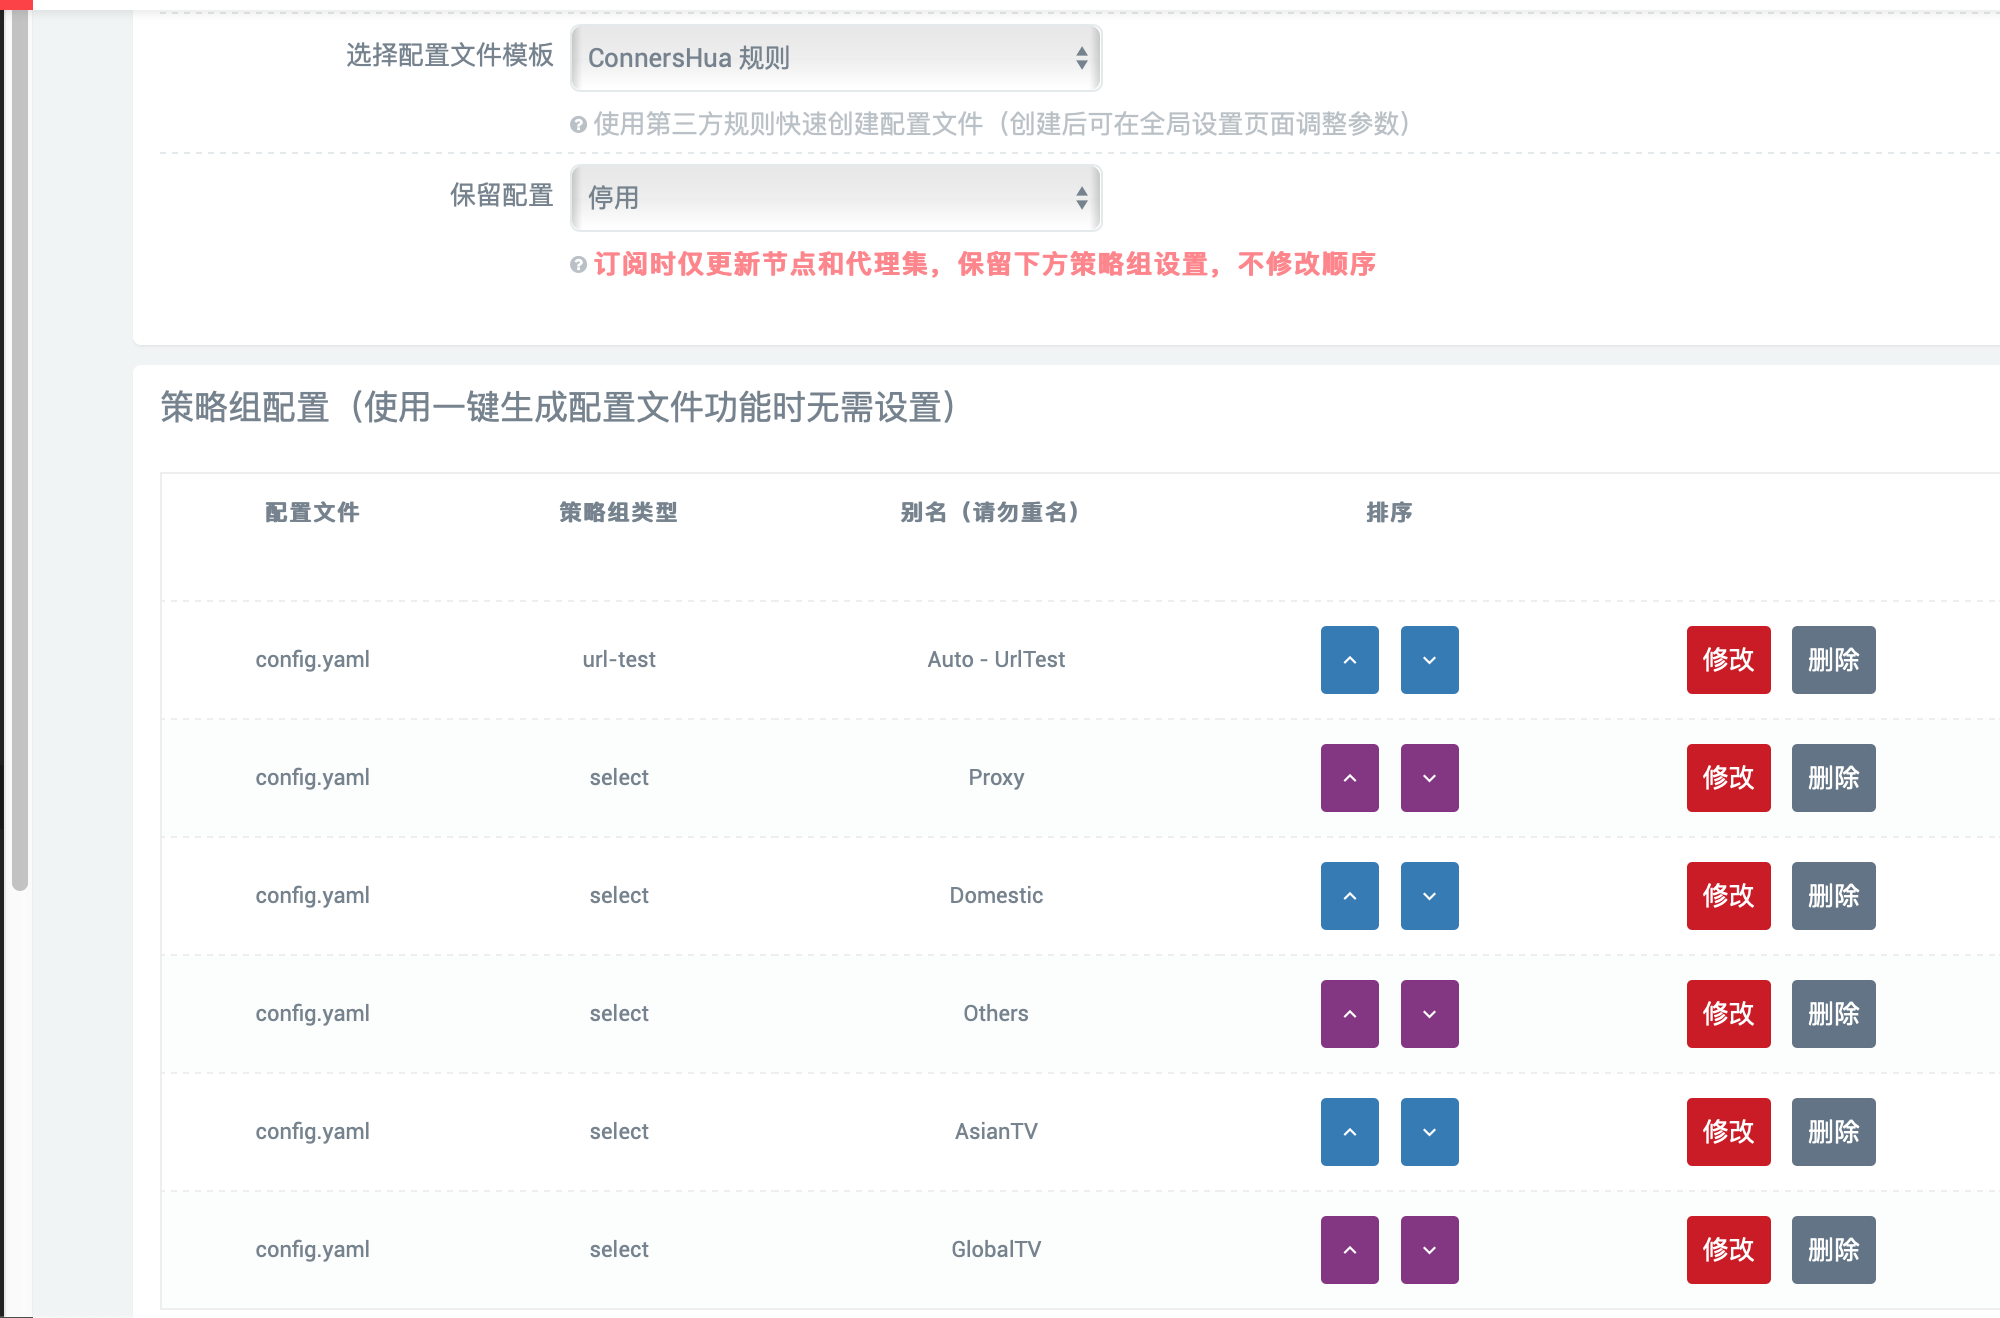Move the Proxy group down

1429,777
